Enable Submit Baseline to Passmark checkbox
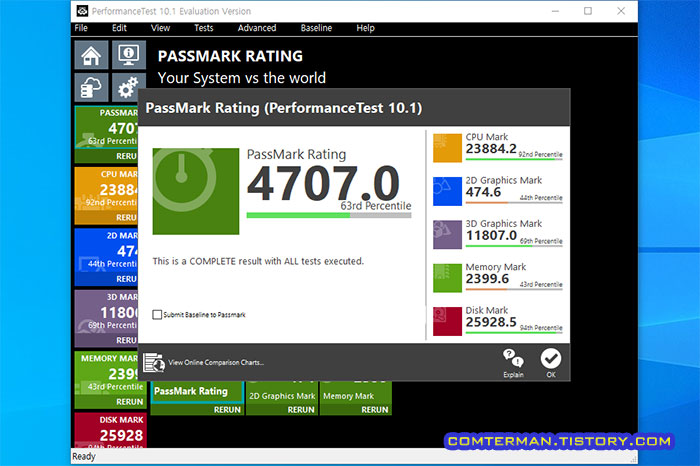The image size is (700, 466). click(157, 315)
